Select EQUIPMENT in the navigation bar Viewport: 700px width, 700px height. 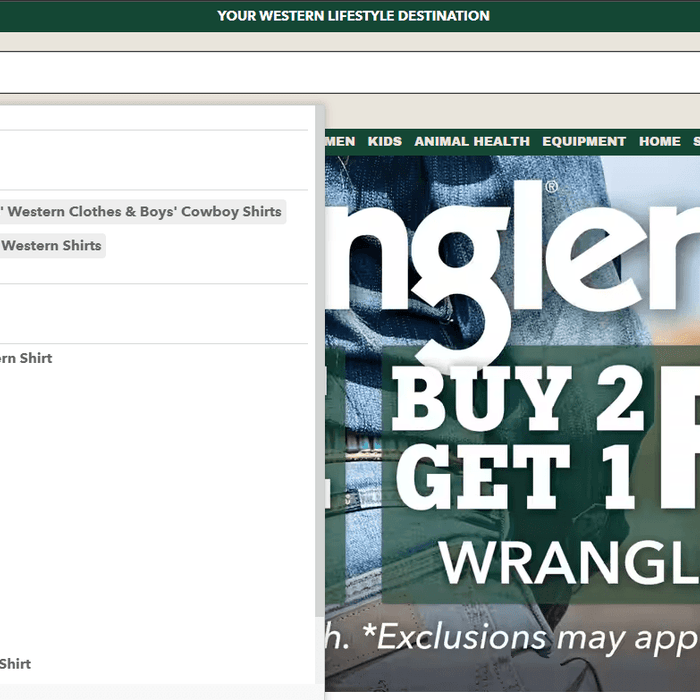tap(584, 142)
